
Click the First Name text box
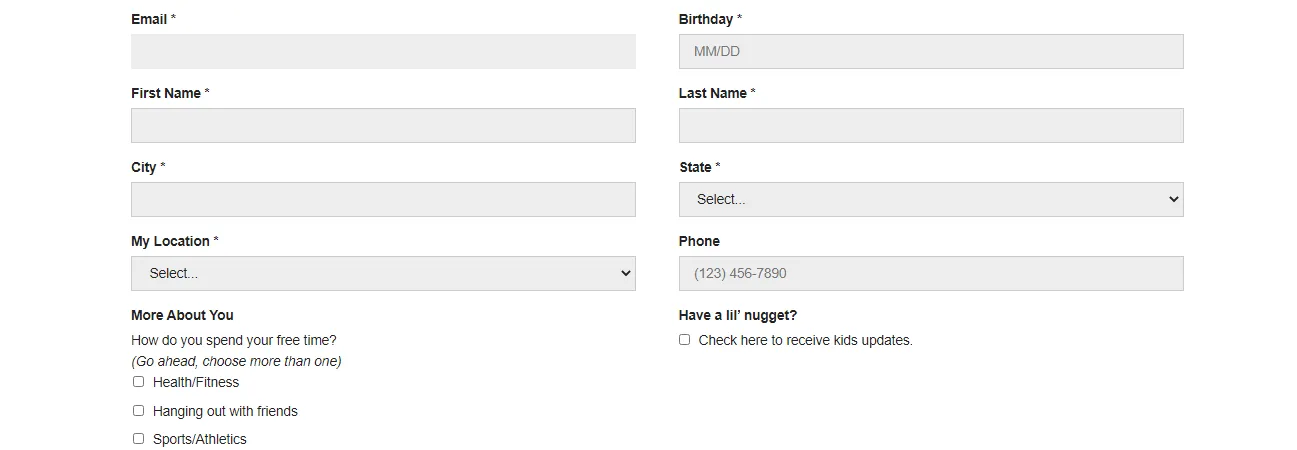383,126
